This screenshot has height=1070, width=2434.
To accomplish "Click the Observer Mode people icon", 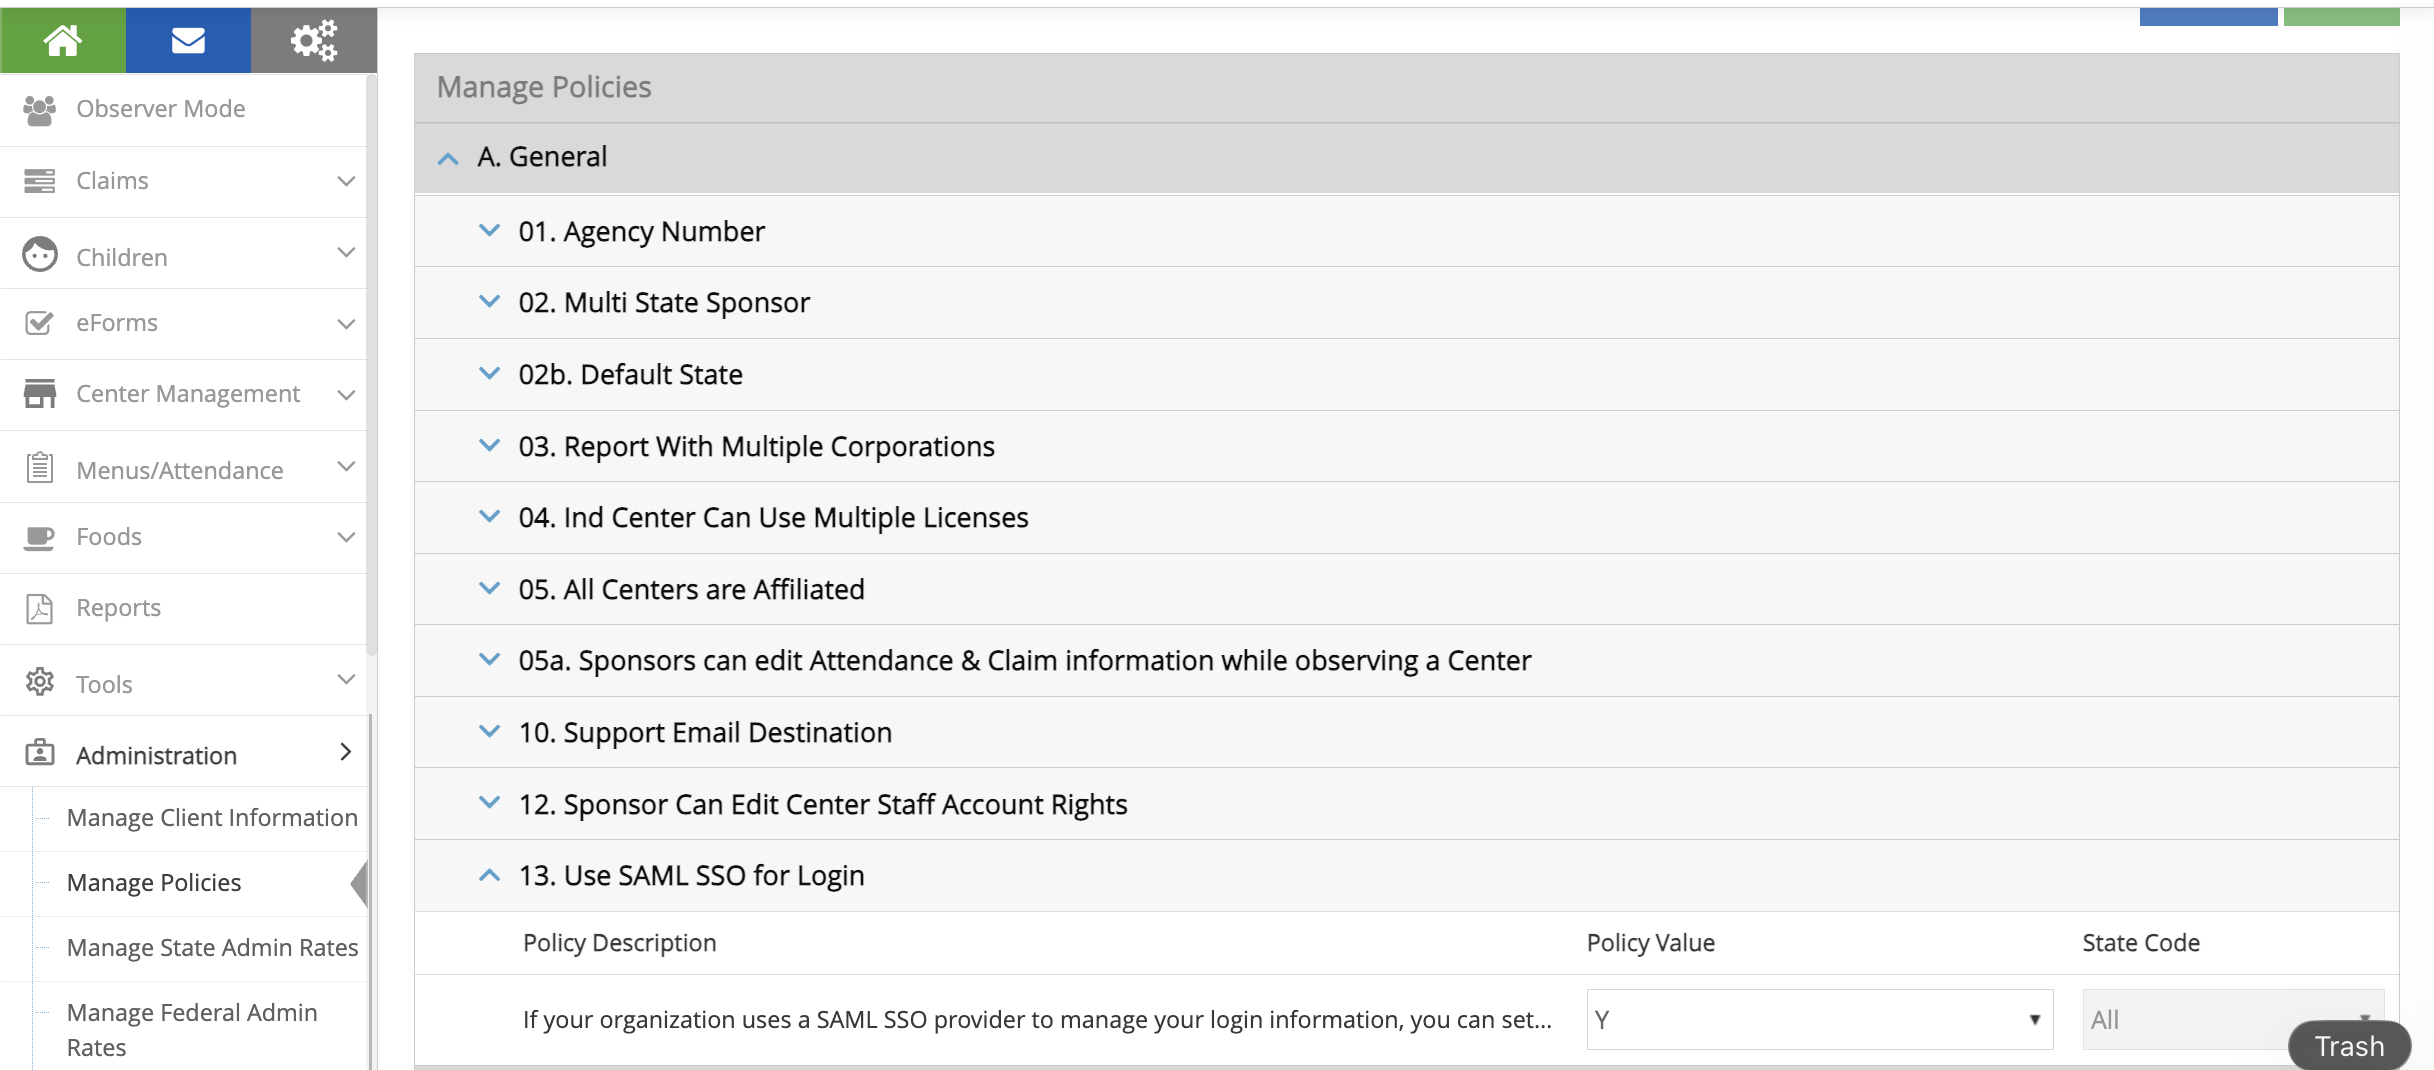I will tap(39, 109).
